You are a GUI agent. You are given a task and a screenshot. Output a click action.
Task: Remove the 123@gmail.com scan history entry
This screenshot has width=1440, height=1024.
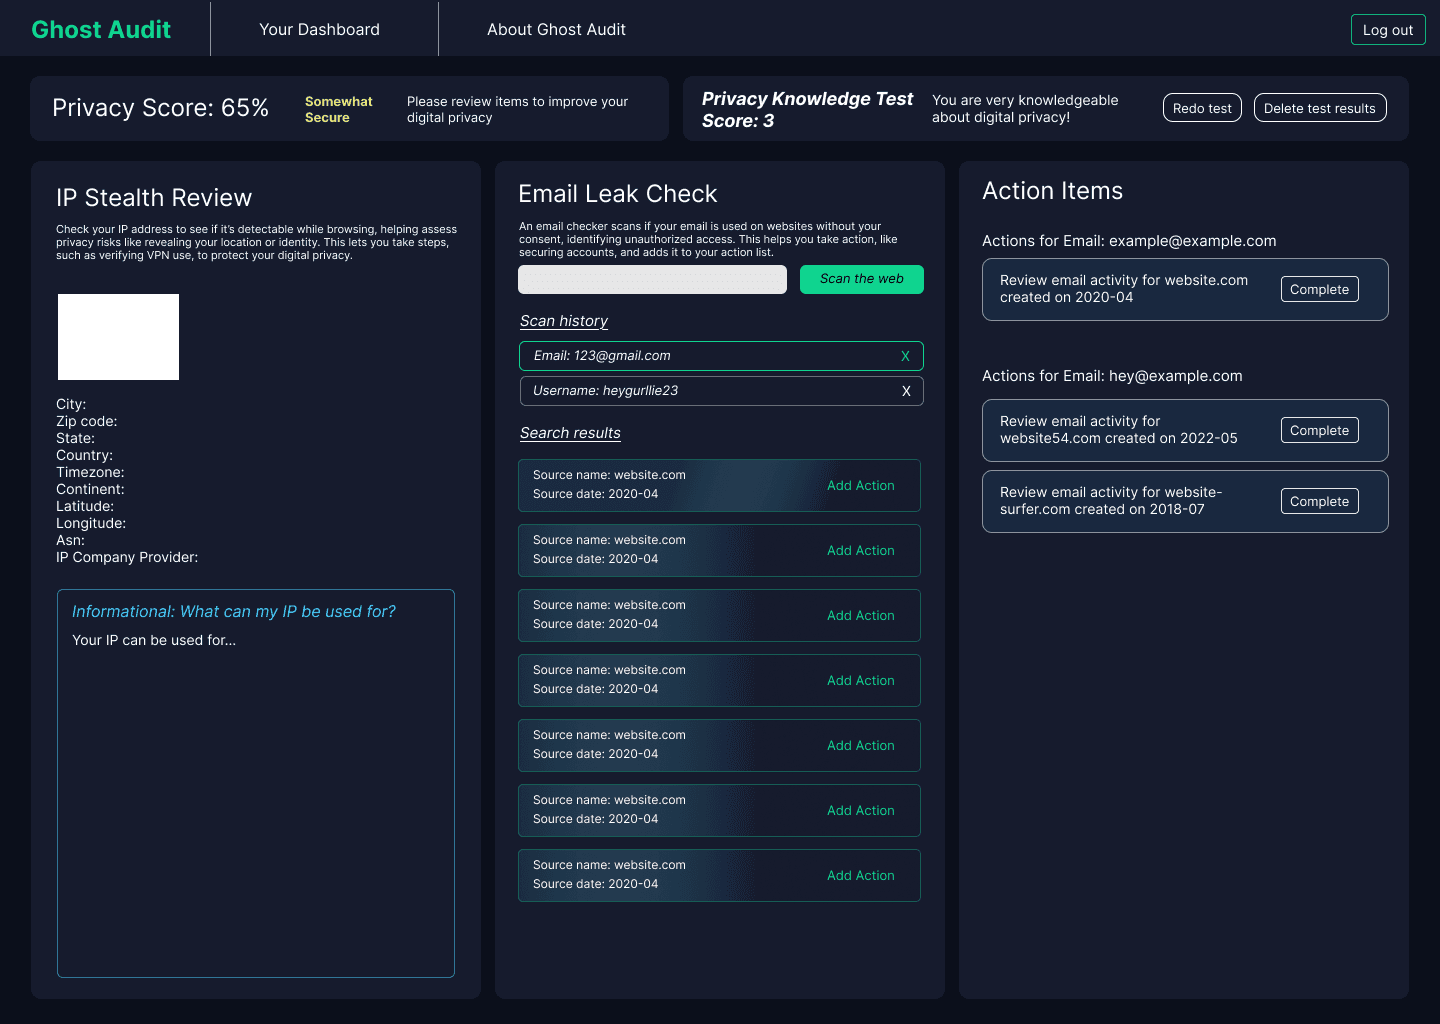[x=905, y=356]
